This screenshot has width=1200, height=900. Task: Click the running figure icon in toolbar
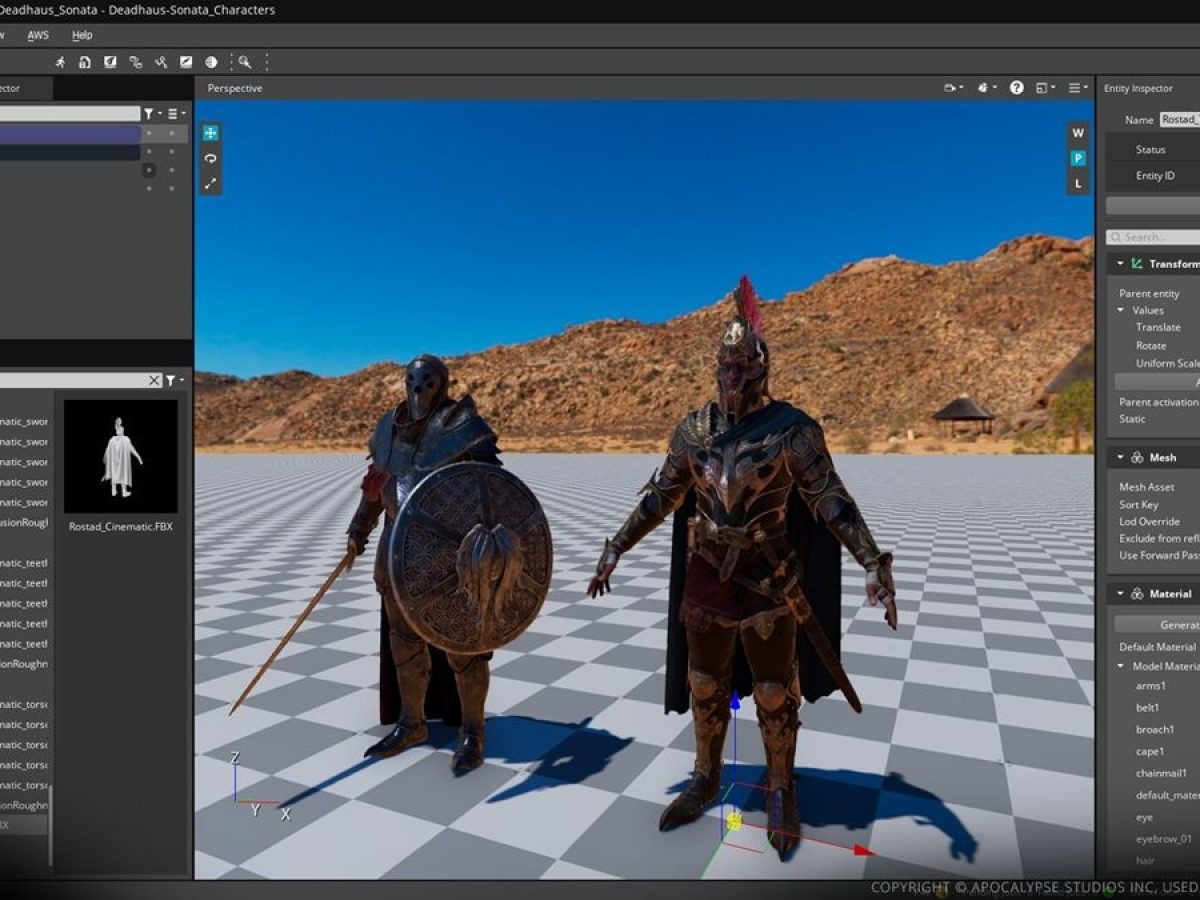[x=60, y=62]
